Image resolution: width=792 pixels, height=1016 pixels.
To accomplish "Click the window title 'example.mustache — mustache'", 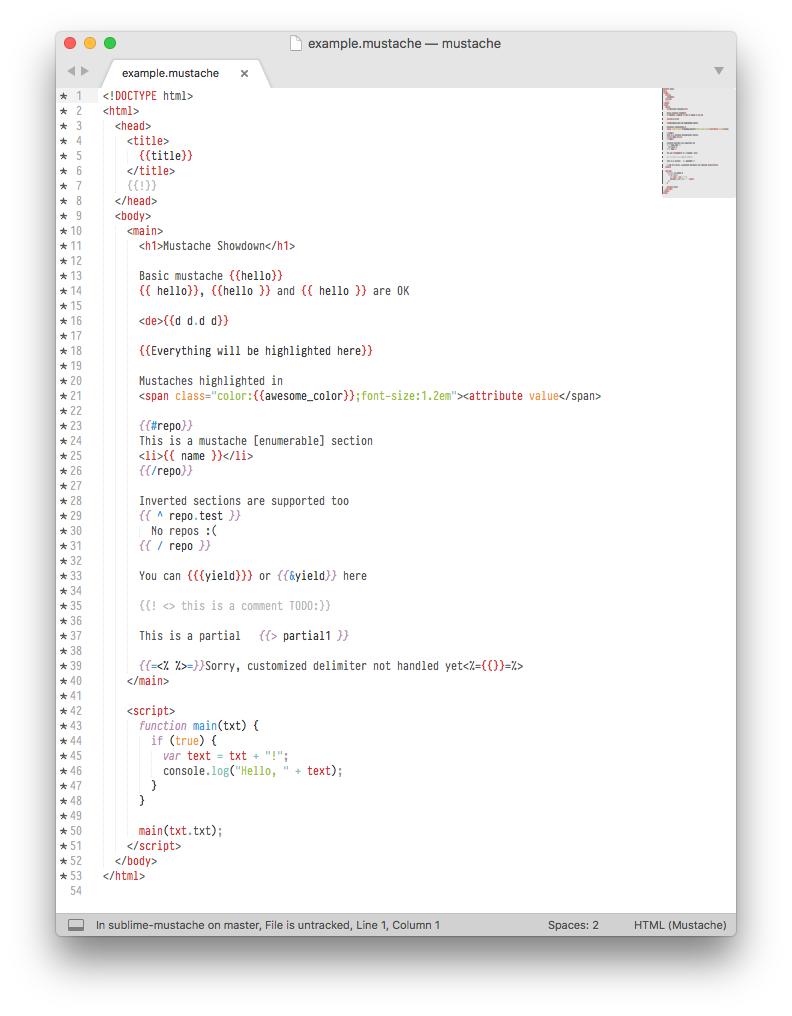I will point(404,43).
